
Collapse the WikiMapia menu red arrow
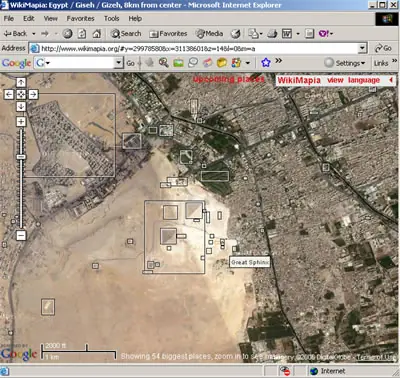coord(391,80)
